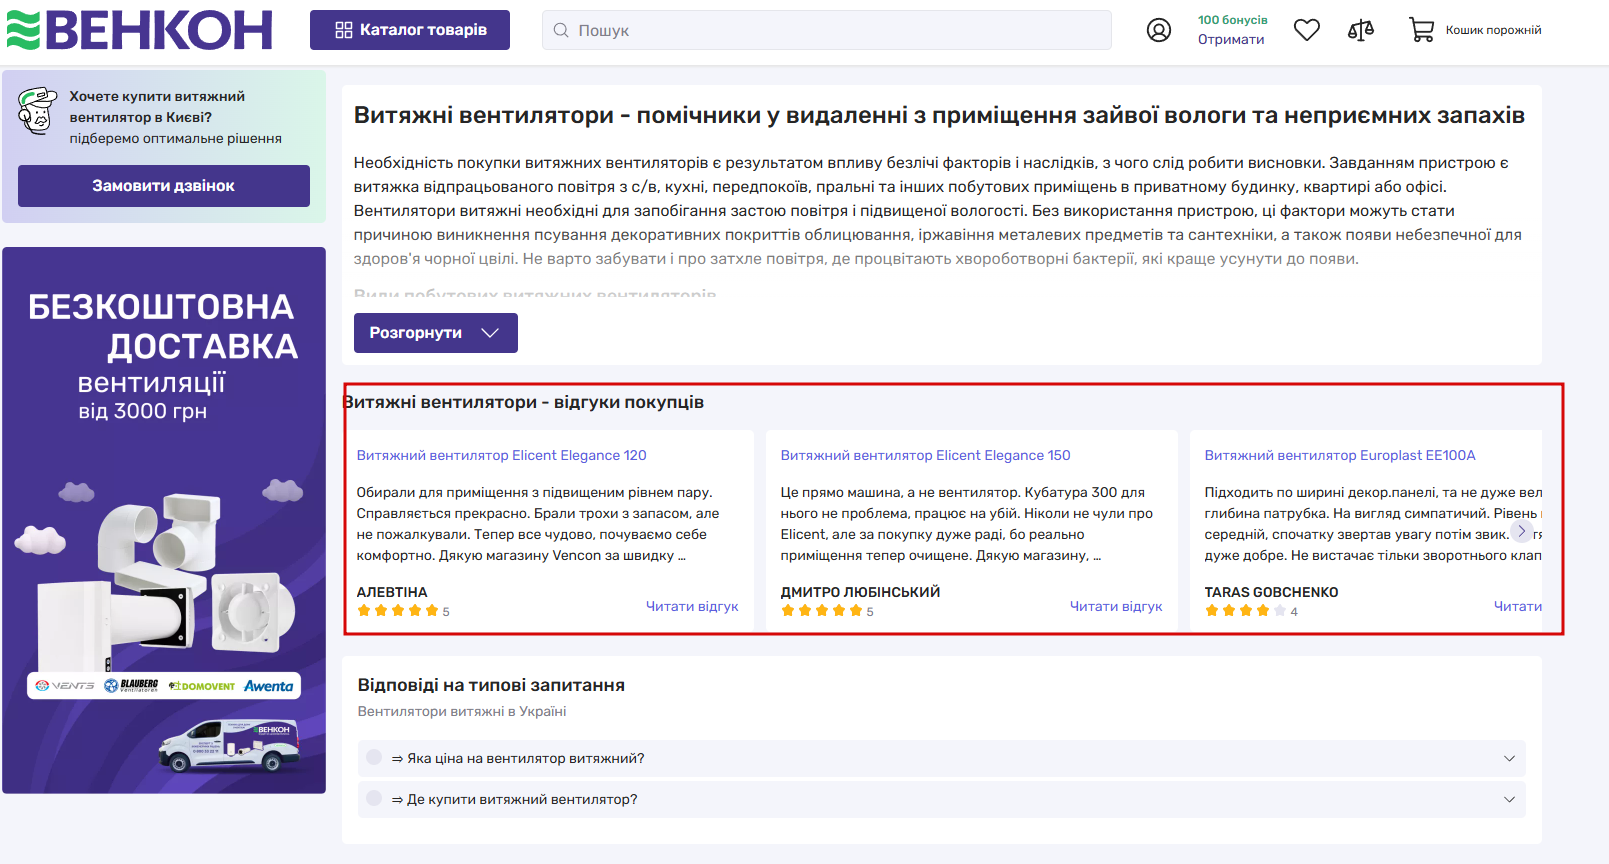Click the Domovent brand logo in banner

click(202, 686)
